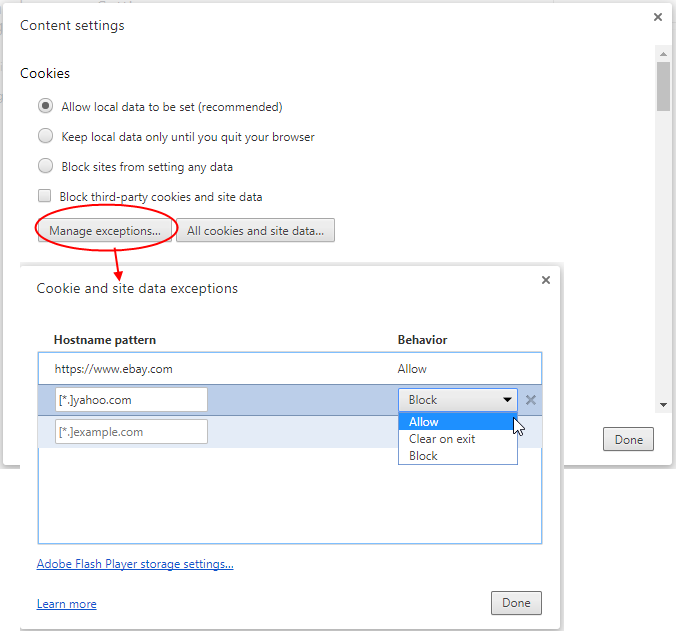Close the Cookie and site data exceptions dialog
Image resolution: width=676 pixels, height=633 pixels.
(x=546, y=280)
